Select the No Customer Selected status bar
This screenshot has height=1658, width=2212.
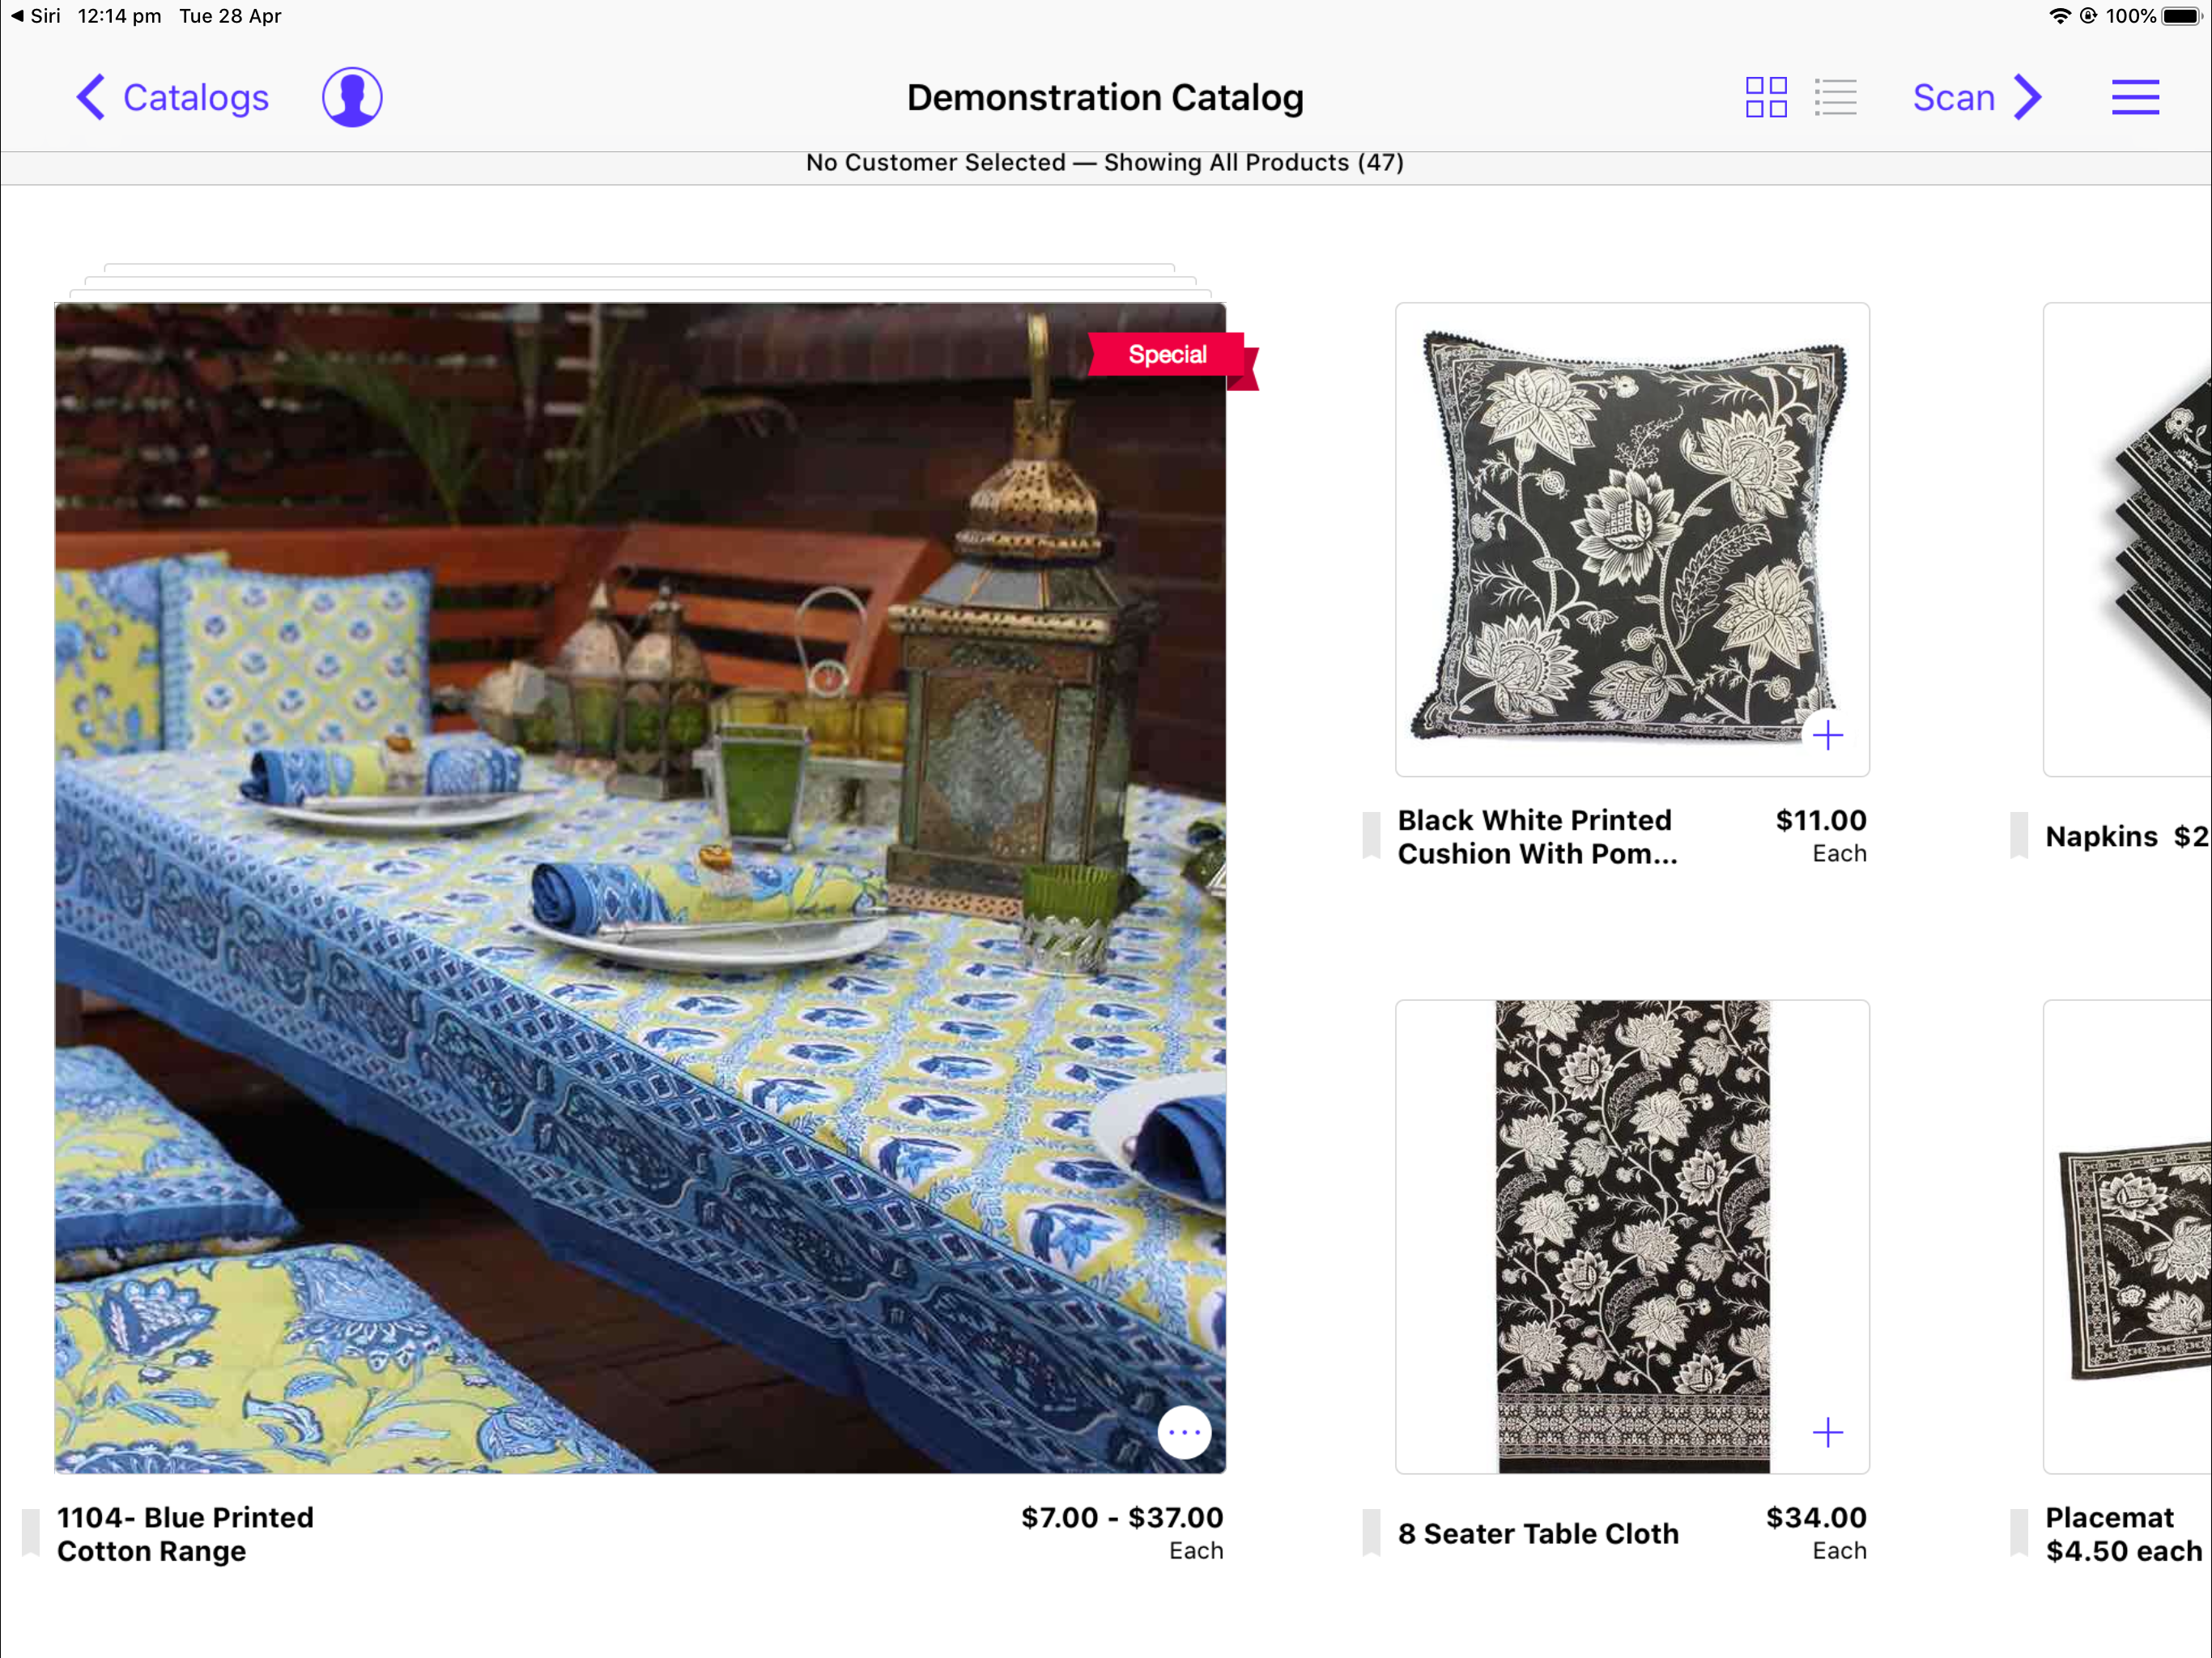1105,163
